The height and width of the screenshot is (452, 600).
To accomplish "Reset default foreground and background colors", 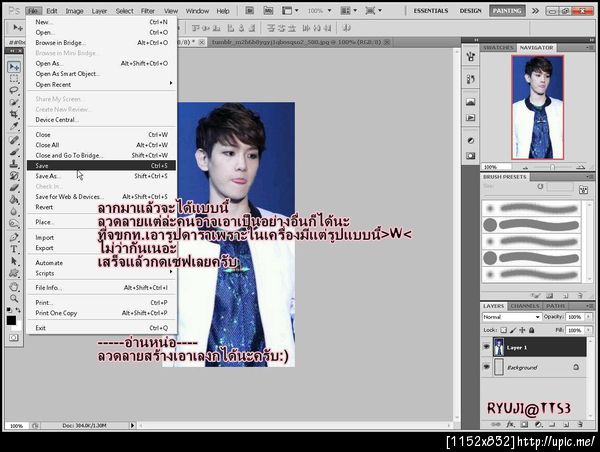I will coord(9,310).
